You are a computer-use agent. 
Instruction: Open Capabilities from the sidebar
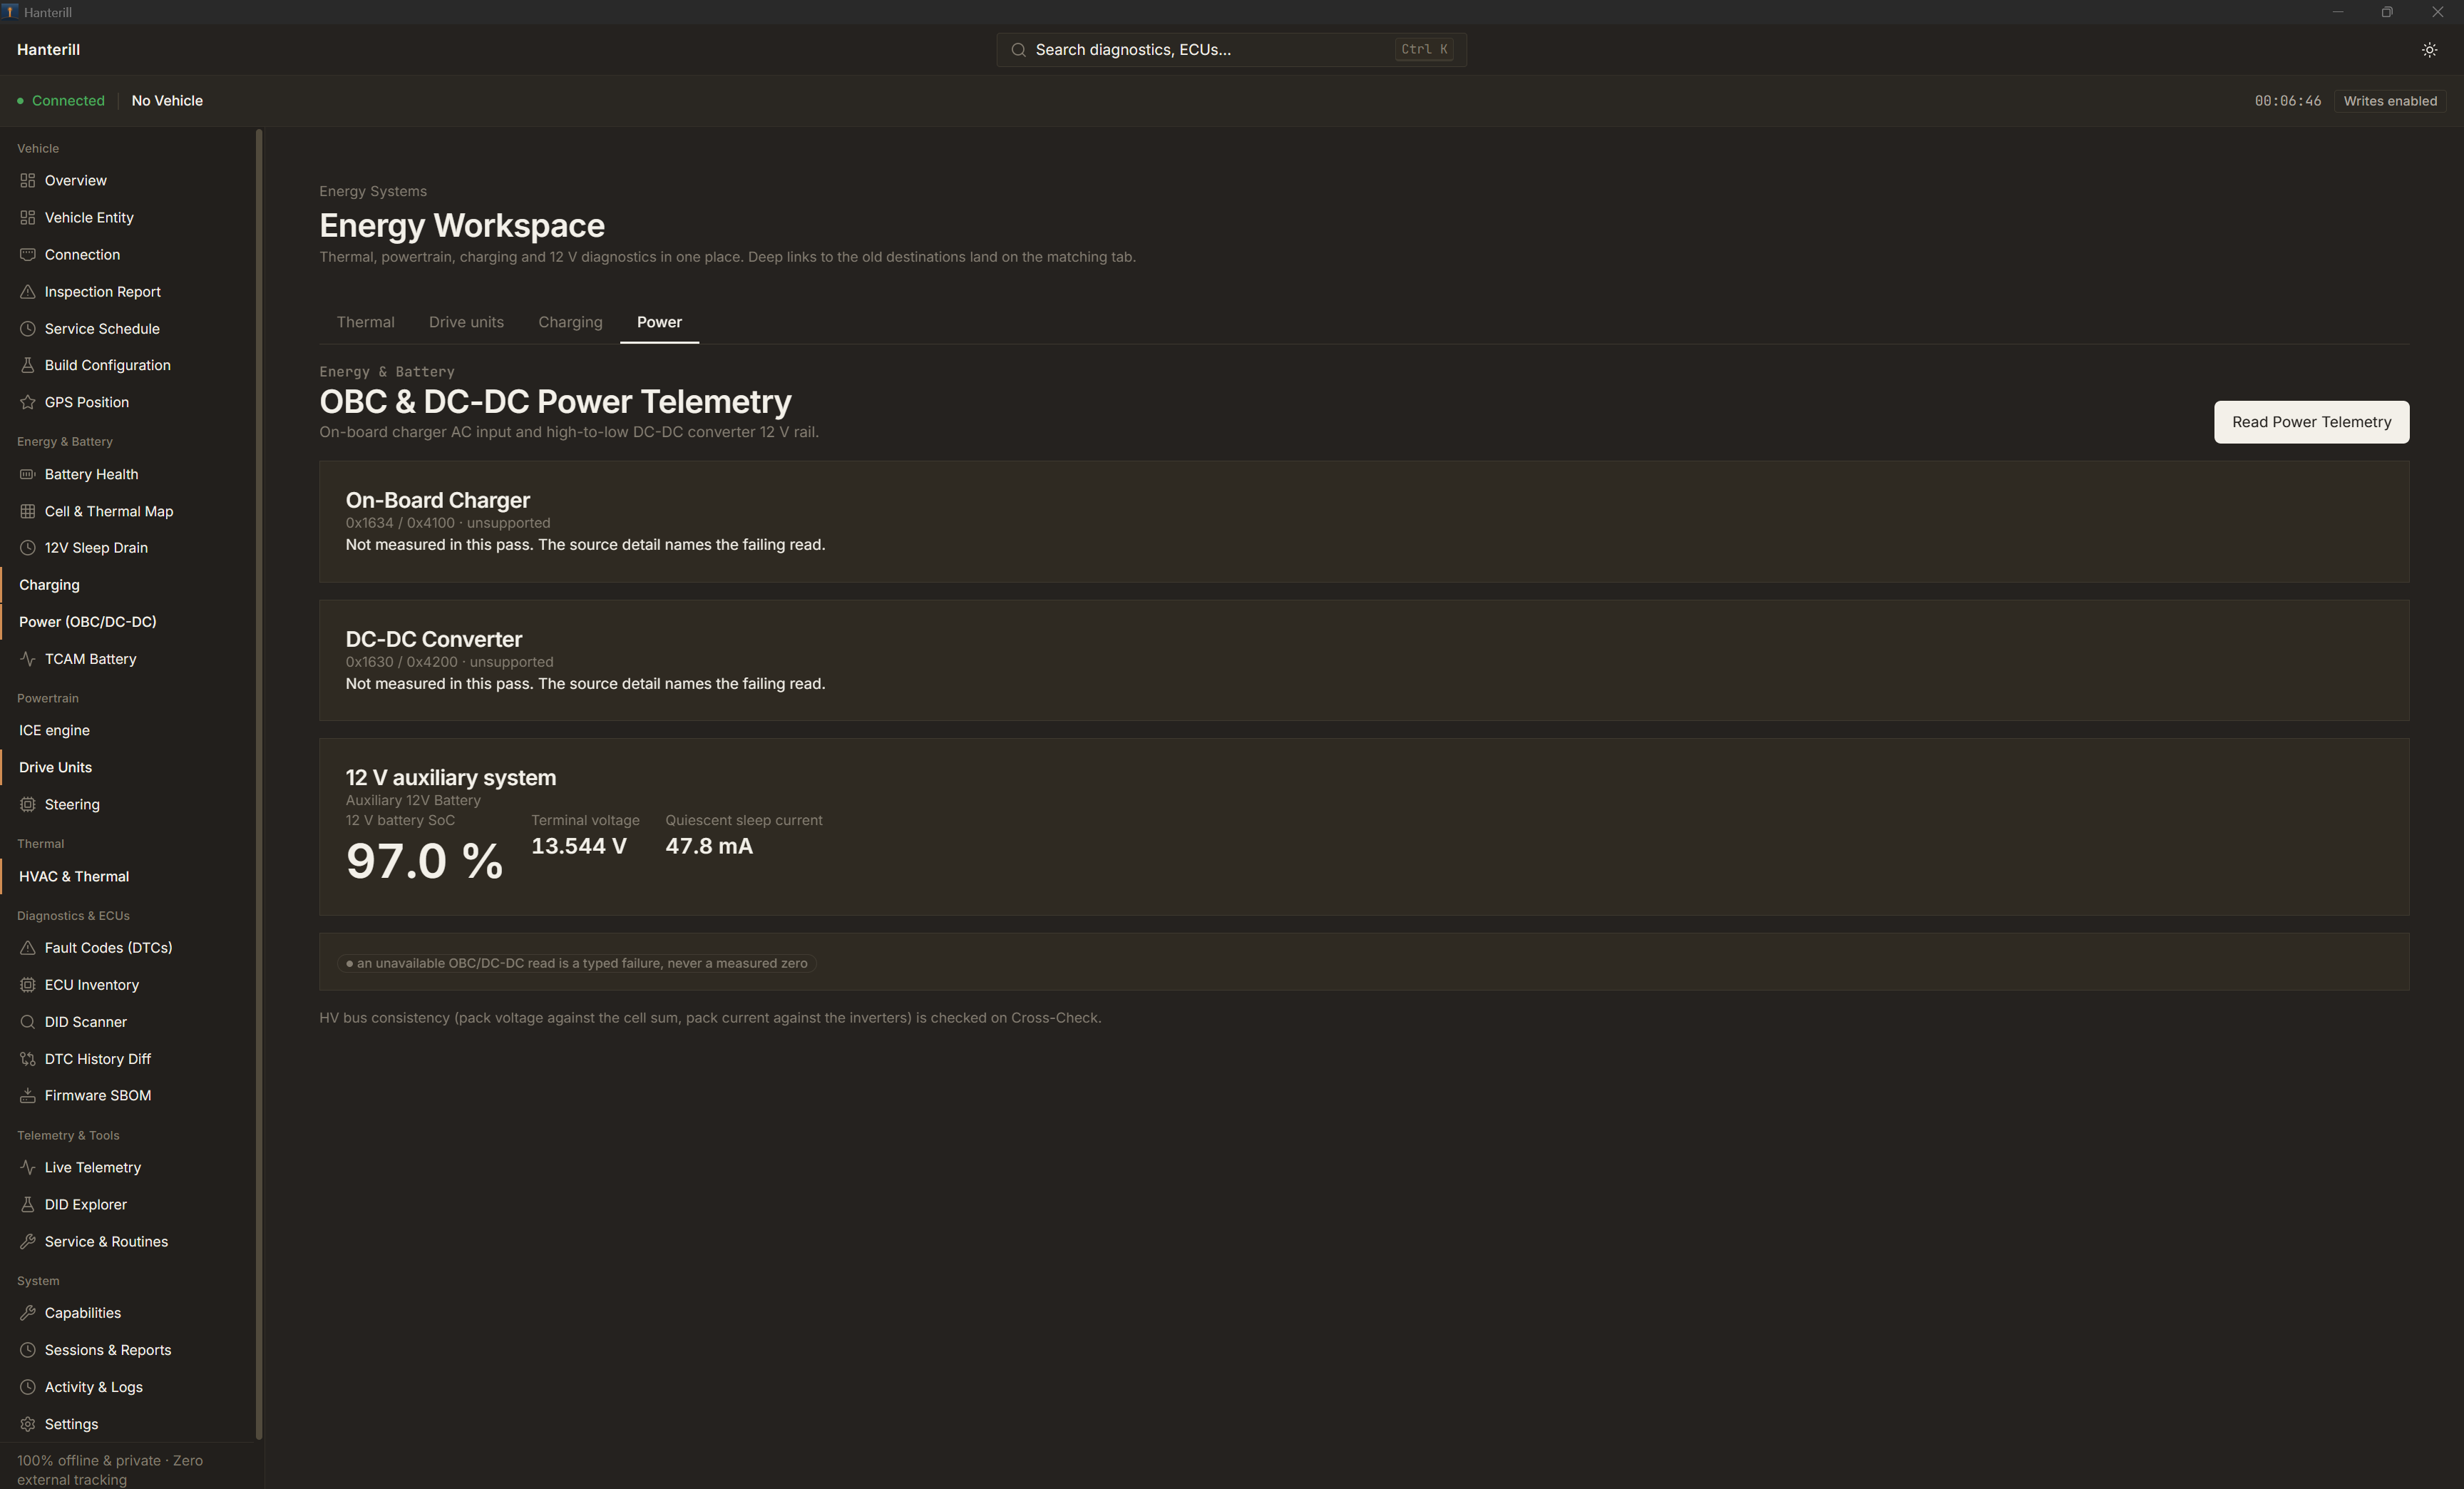tap(128, 1313)
